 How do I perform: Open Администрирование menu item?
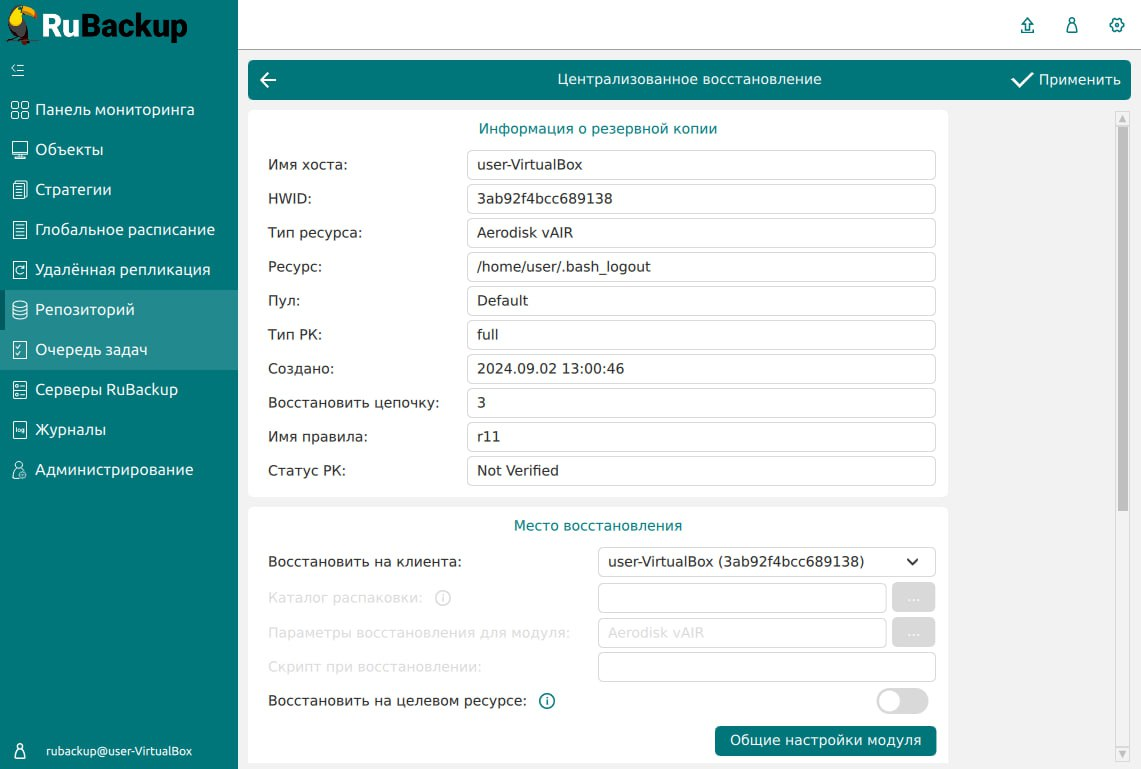tap(114, 470)
